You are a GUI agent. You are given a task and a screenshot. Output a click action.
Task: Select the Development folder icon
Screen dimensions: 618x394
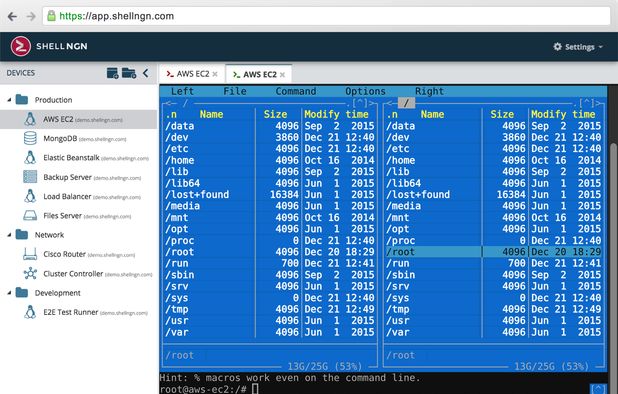point(22,292)
